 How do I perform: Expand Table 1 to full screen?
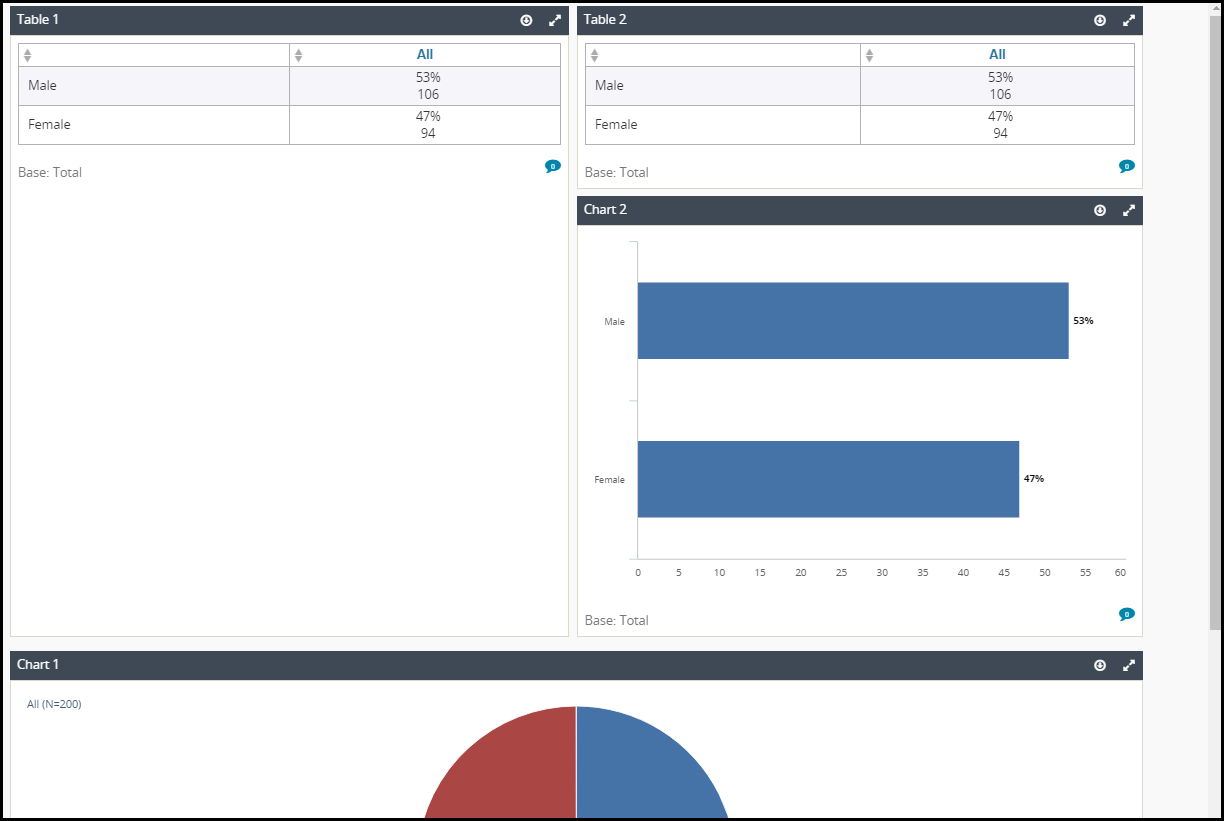555,20
